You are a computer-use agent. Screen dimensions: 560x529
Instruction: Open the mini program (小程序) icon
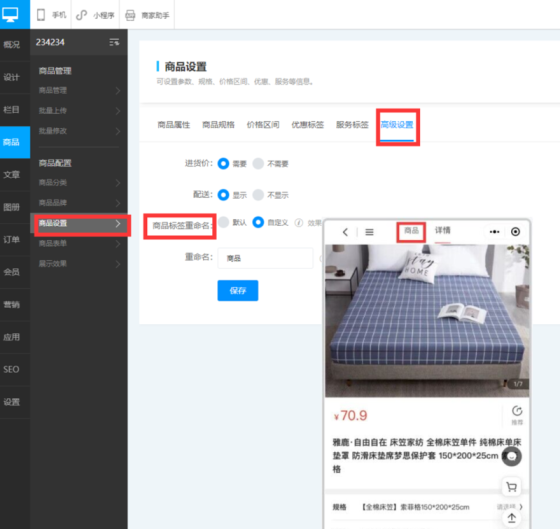coord(82,15)
